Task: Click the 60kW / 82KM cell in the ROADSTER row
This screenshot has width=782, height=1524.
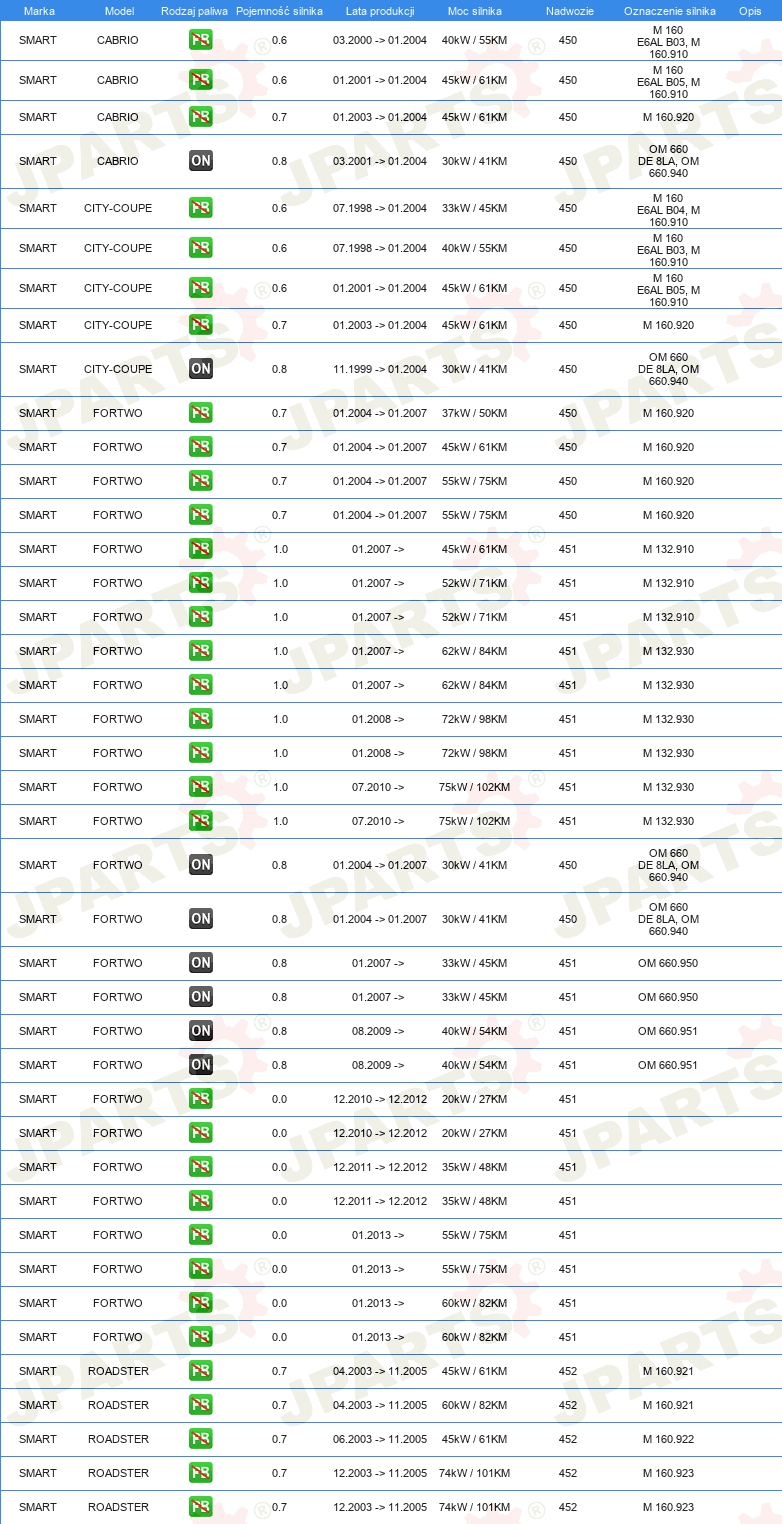Action: click(475, 1405)
